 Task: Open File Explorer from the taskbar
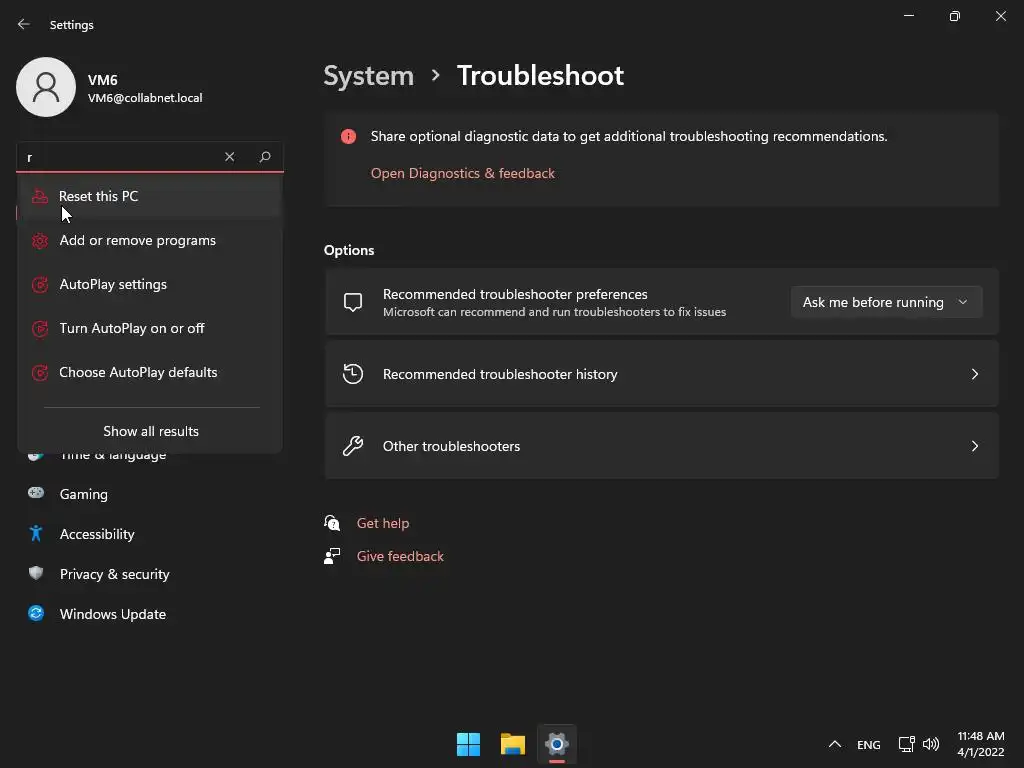coord(513,744)
